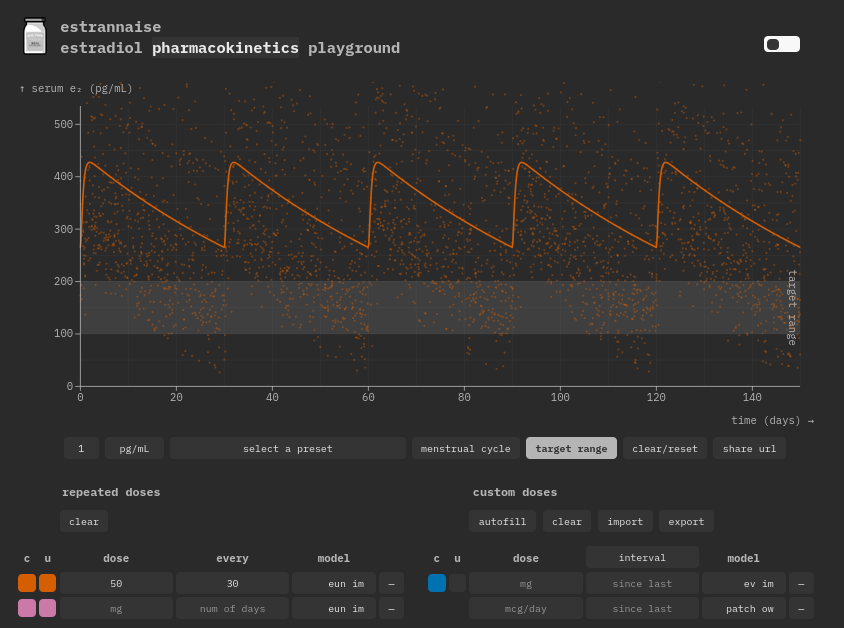
Task: Autofill the custom doses
Action: (x=502, y=521)
